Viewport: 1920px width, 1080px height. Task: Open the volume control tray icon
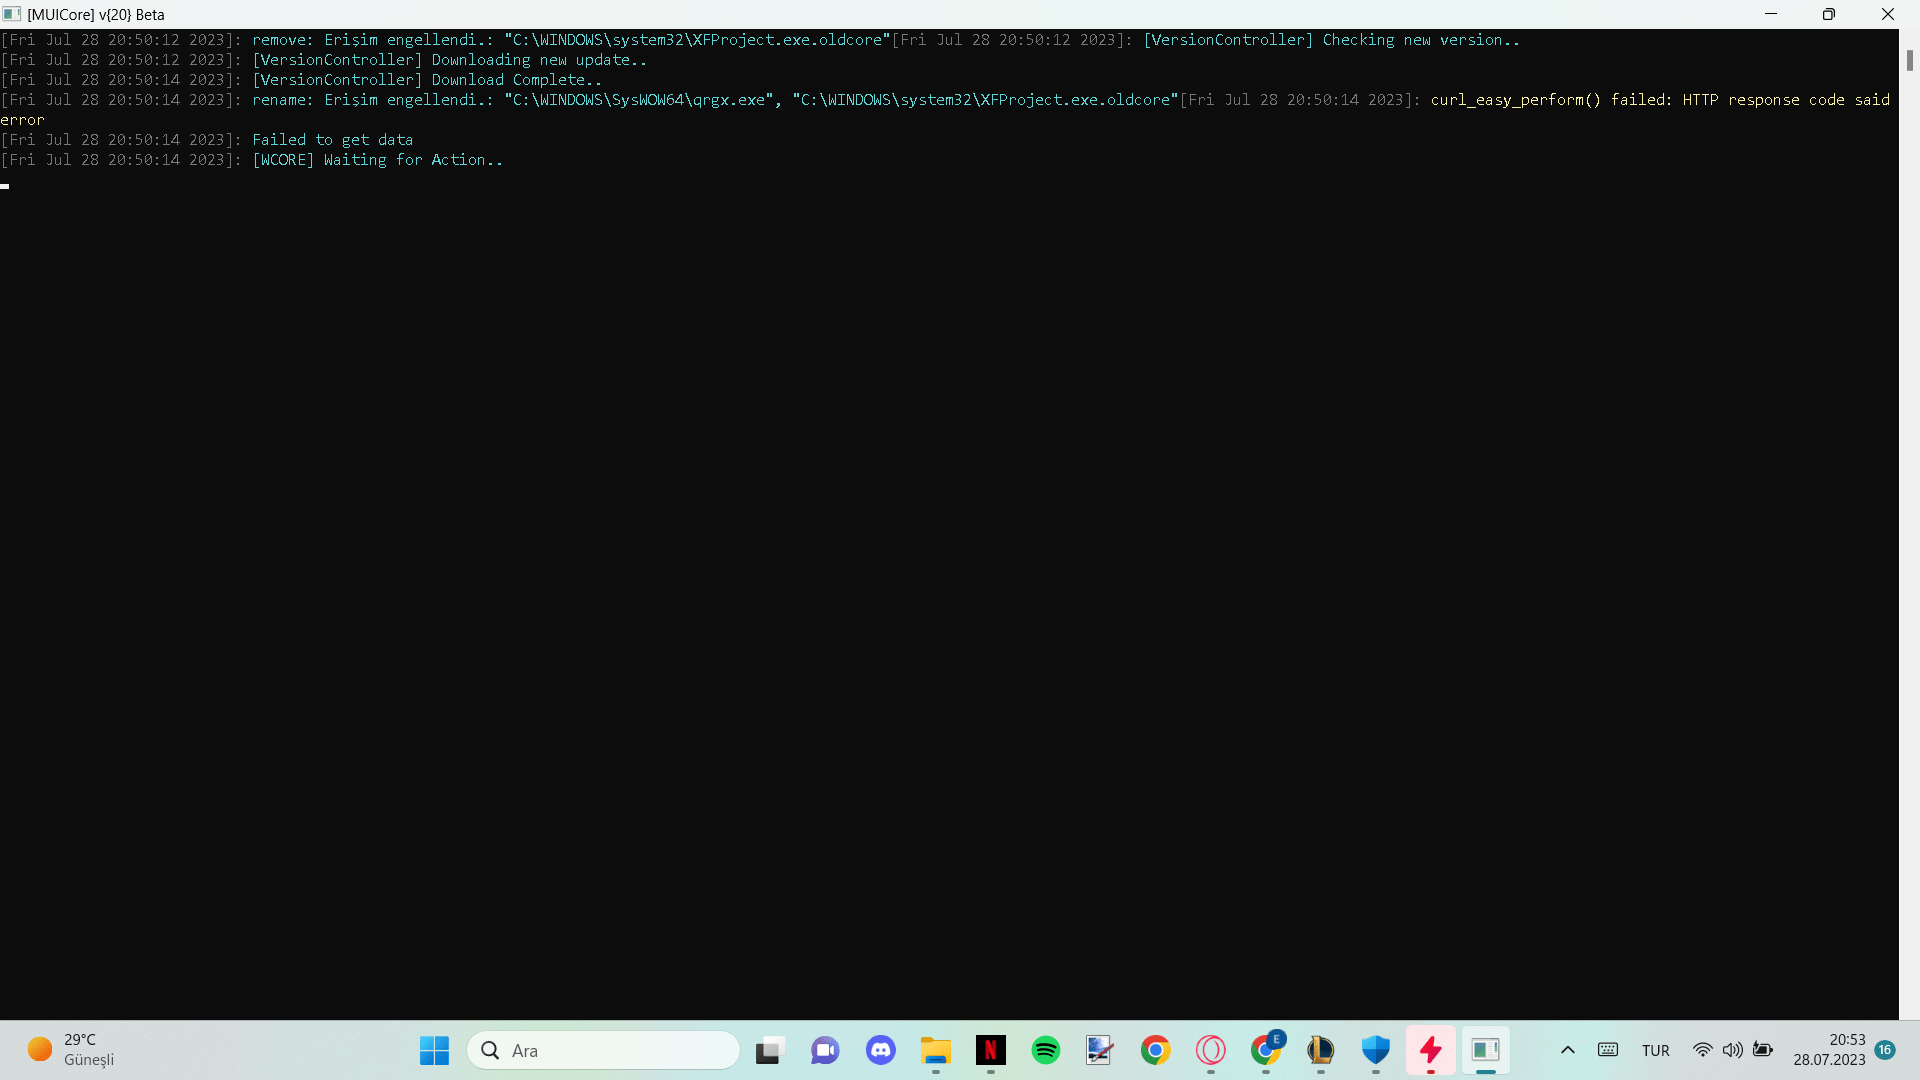pyautogui.click(x=1733, y=1050)
